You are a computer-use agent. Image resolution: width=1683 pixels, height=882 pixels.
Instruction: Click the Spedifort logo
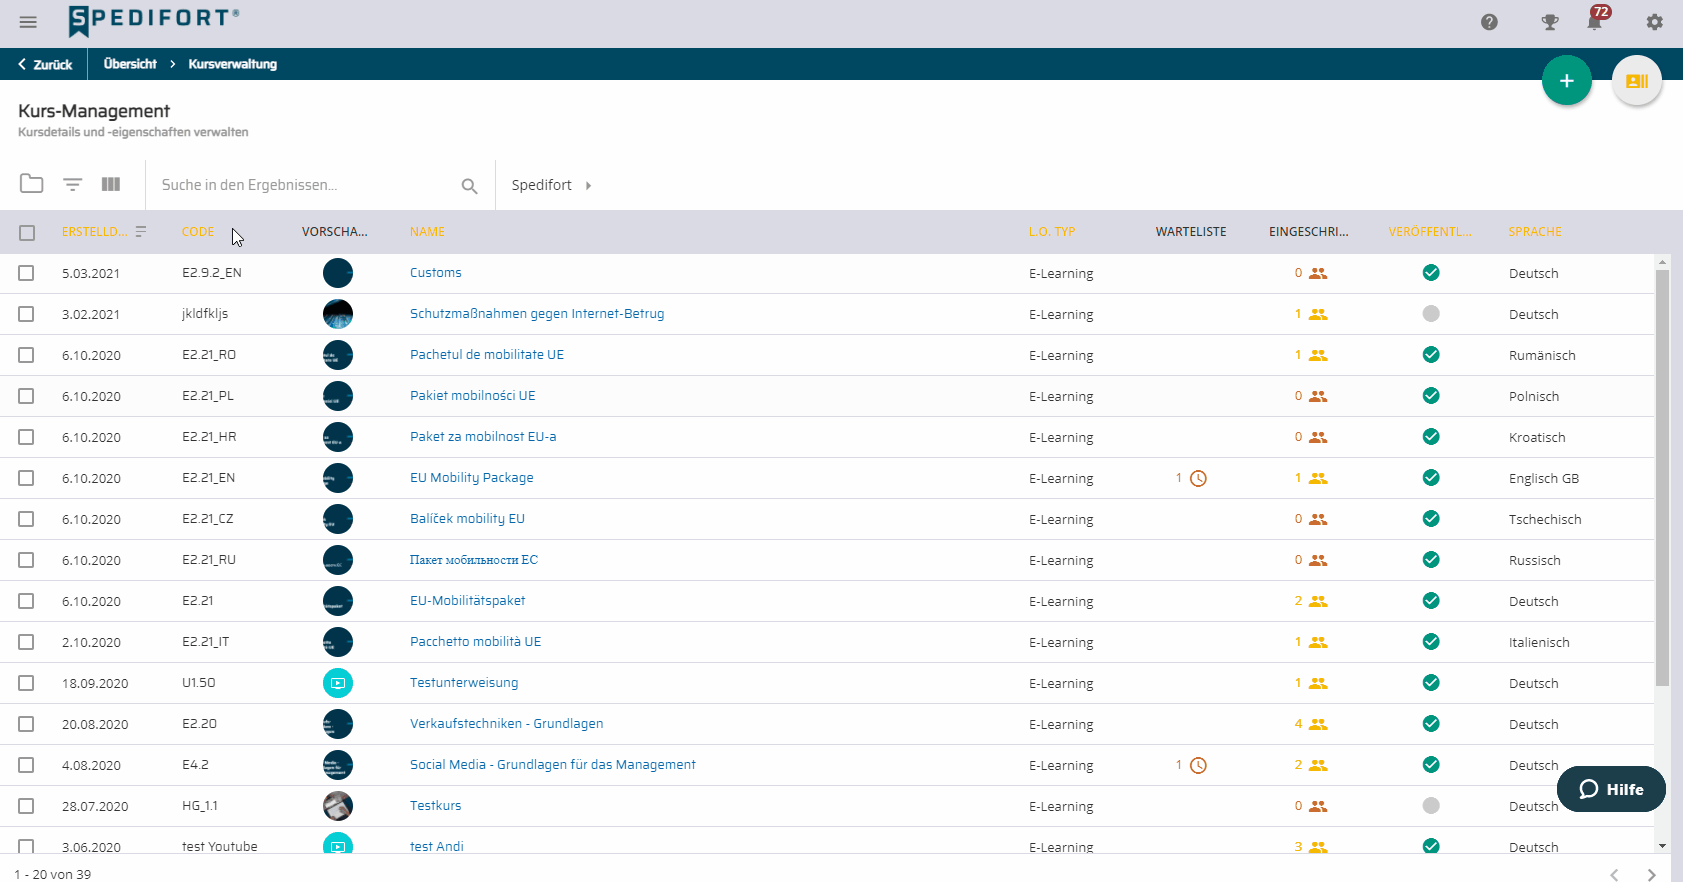pyautogui.click(x=154, y=20)
